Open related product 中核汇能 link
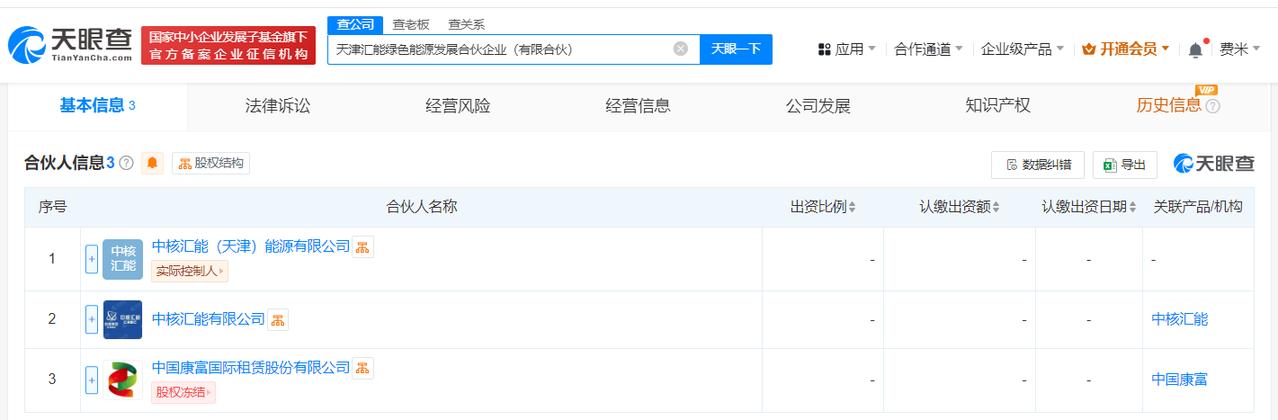 [x=1180, y=319]
